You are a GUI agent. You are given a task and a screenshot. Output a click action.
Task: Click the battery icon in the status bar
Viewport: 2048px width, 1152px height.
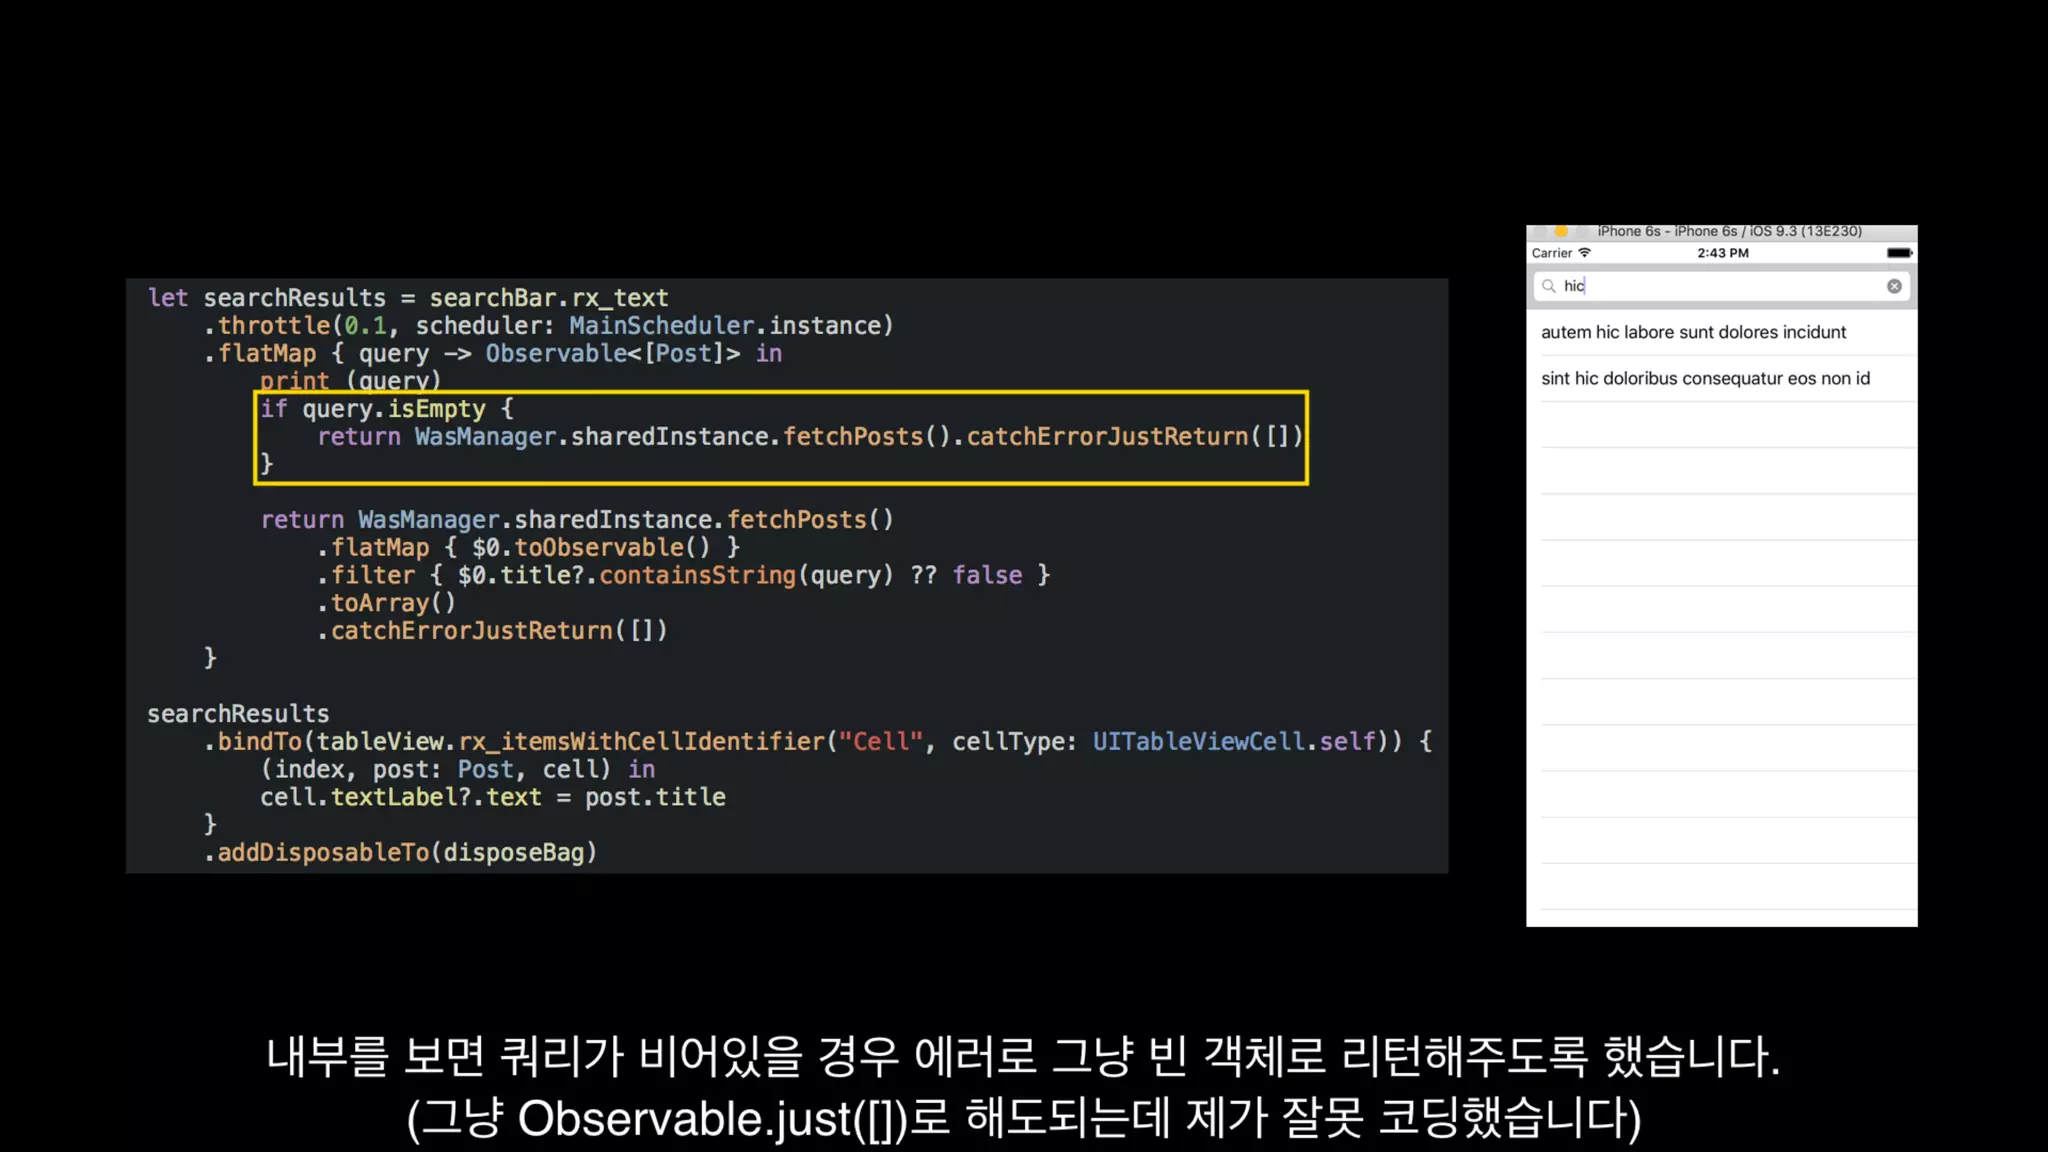pyautogui.click(x=1899, y=253)
